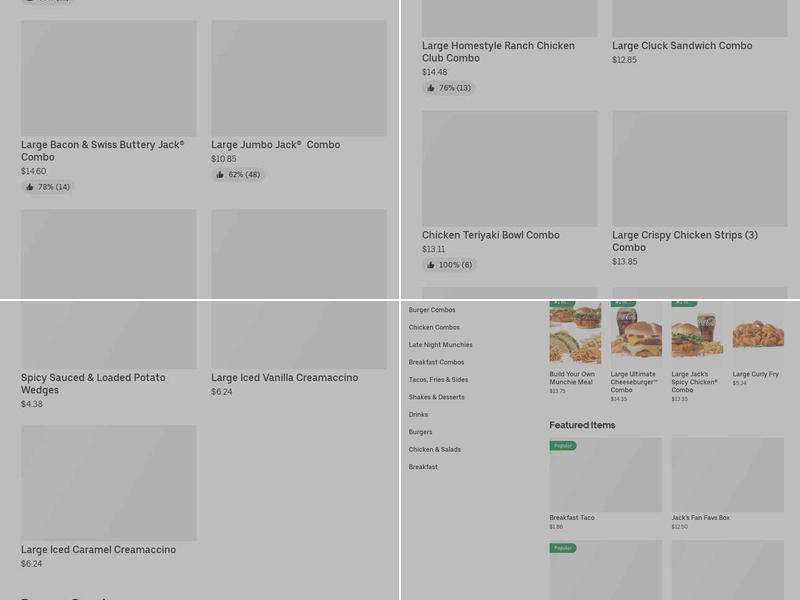Image resolution: width=800 pixels, height=600 pixels.
Task: Click Popular badge on Breakfast Taco
Action: click(563, 446)
